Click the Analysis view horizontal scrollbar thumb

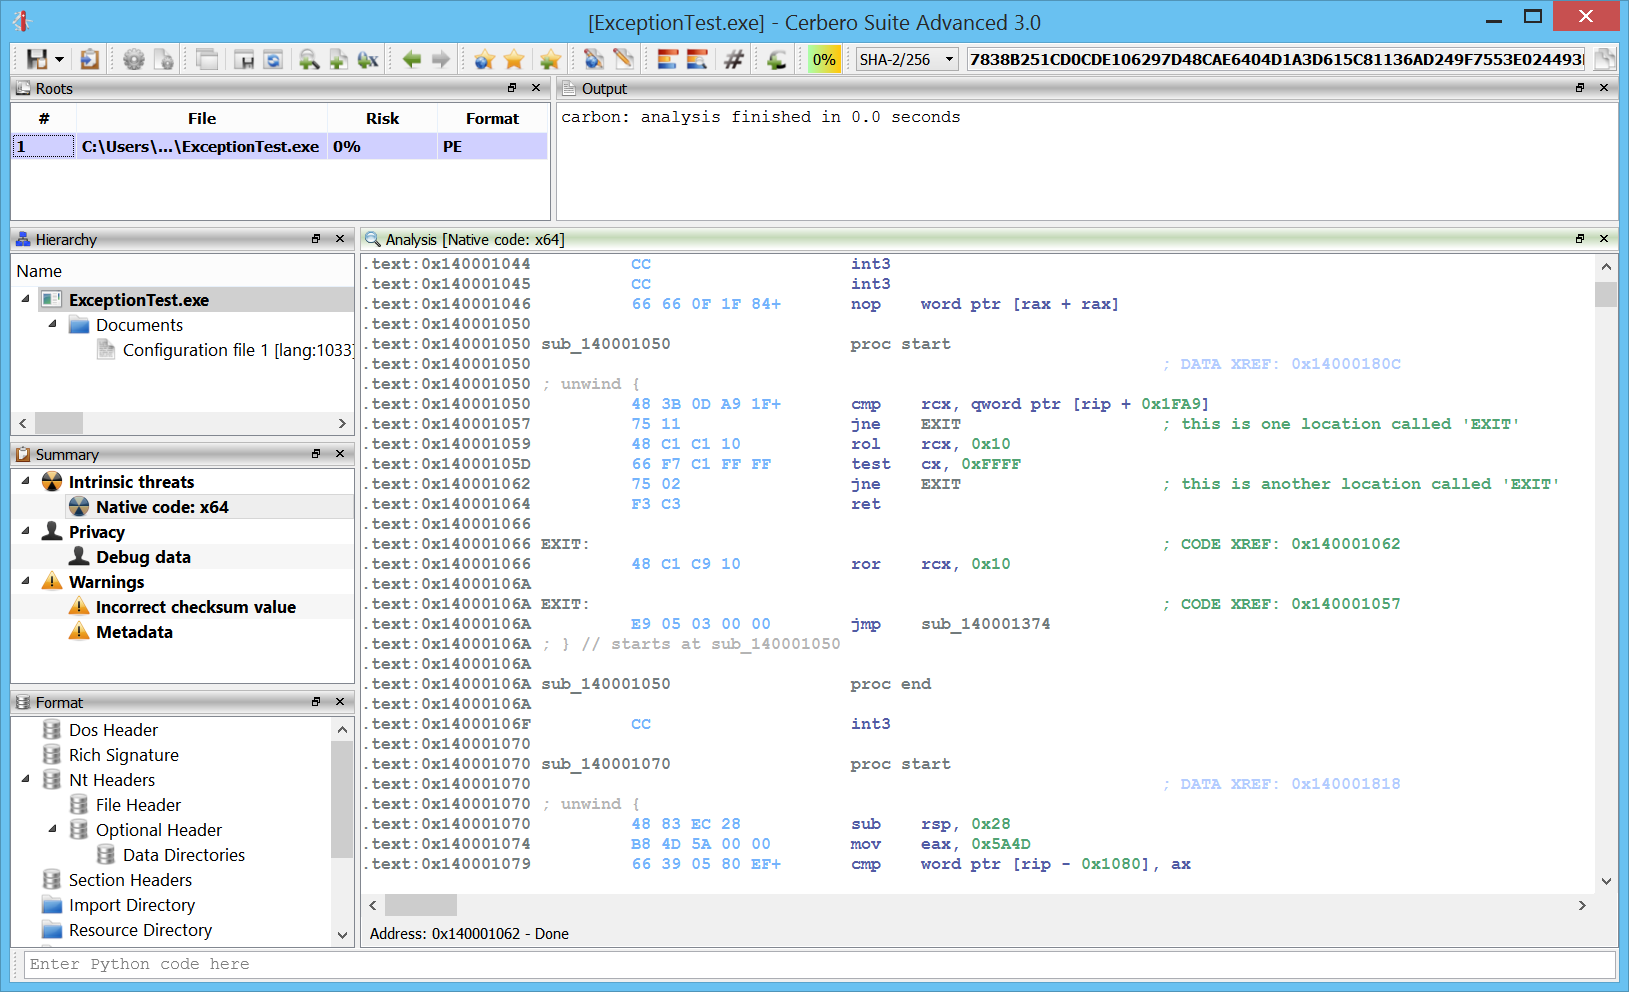[421, 905]
